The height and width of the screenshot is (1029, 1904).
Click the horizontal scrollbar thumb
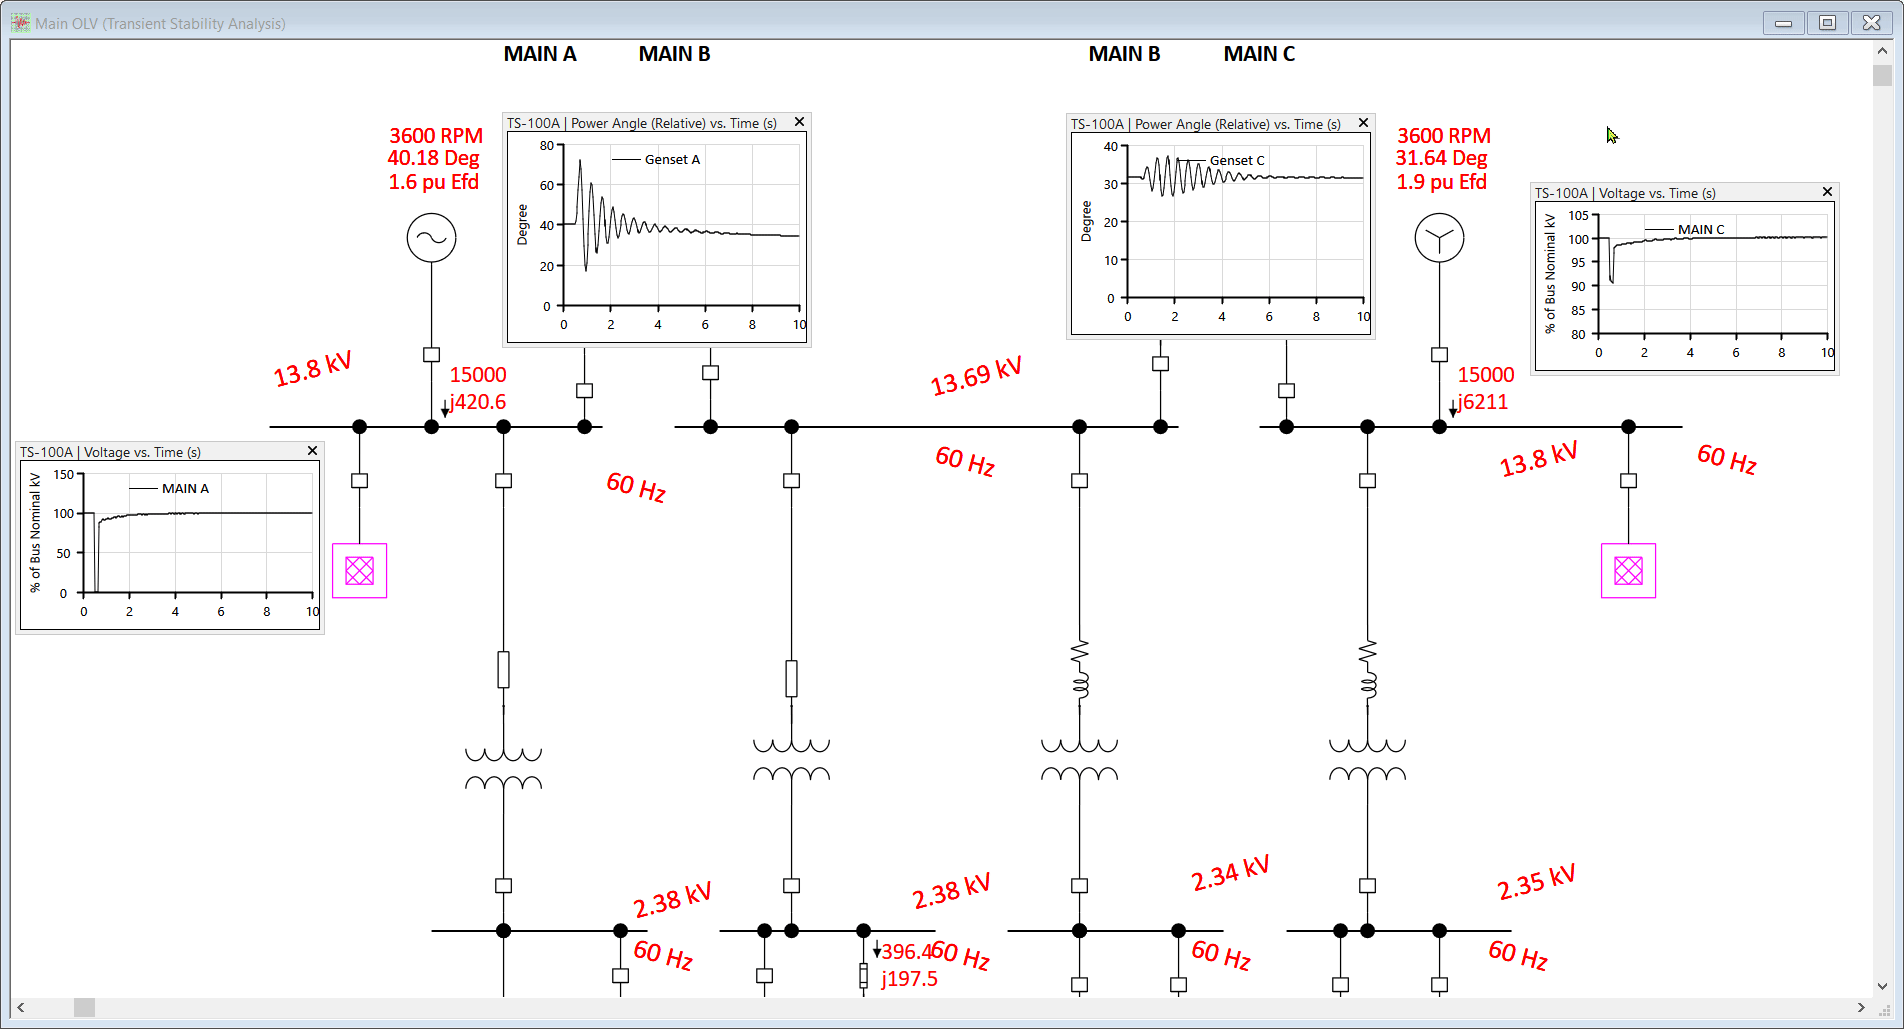[x=83, y=1008]
